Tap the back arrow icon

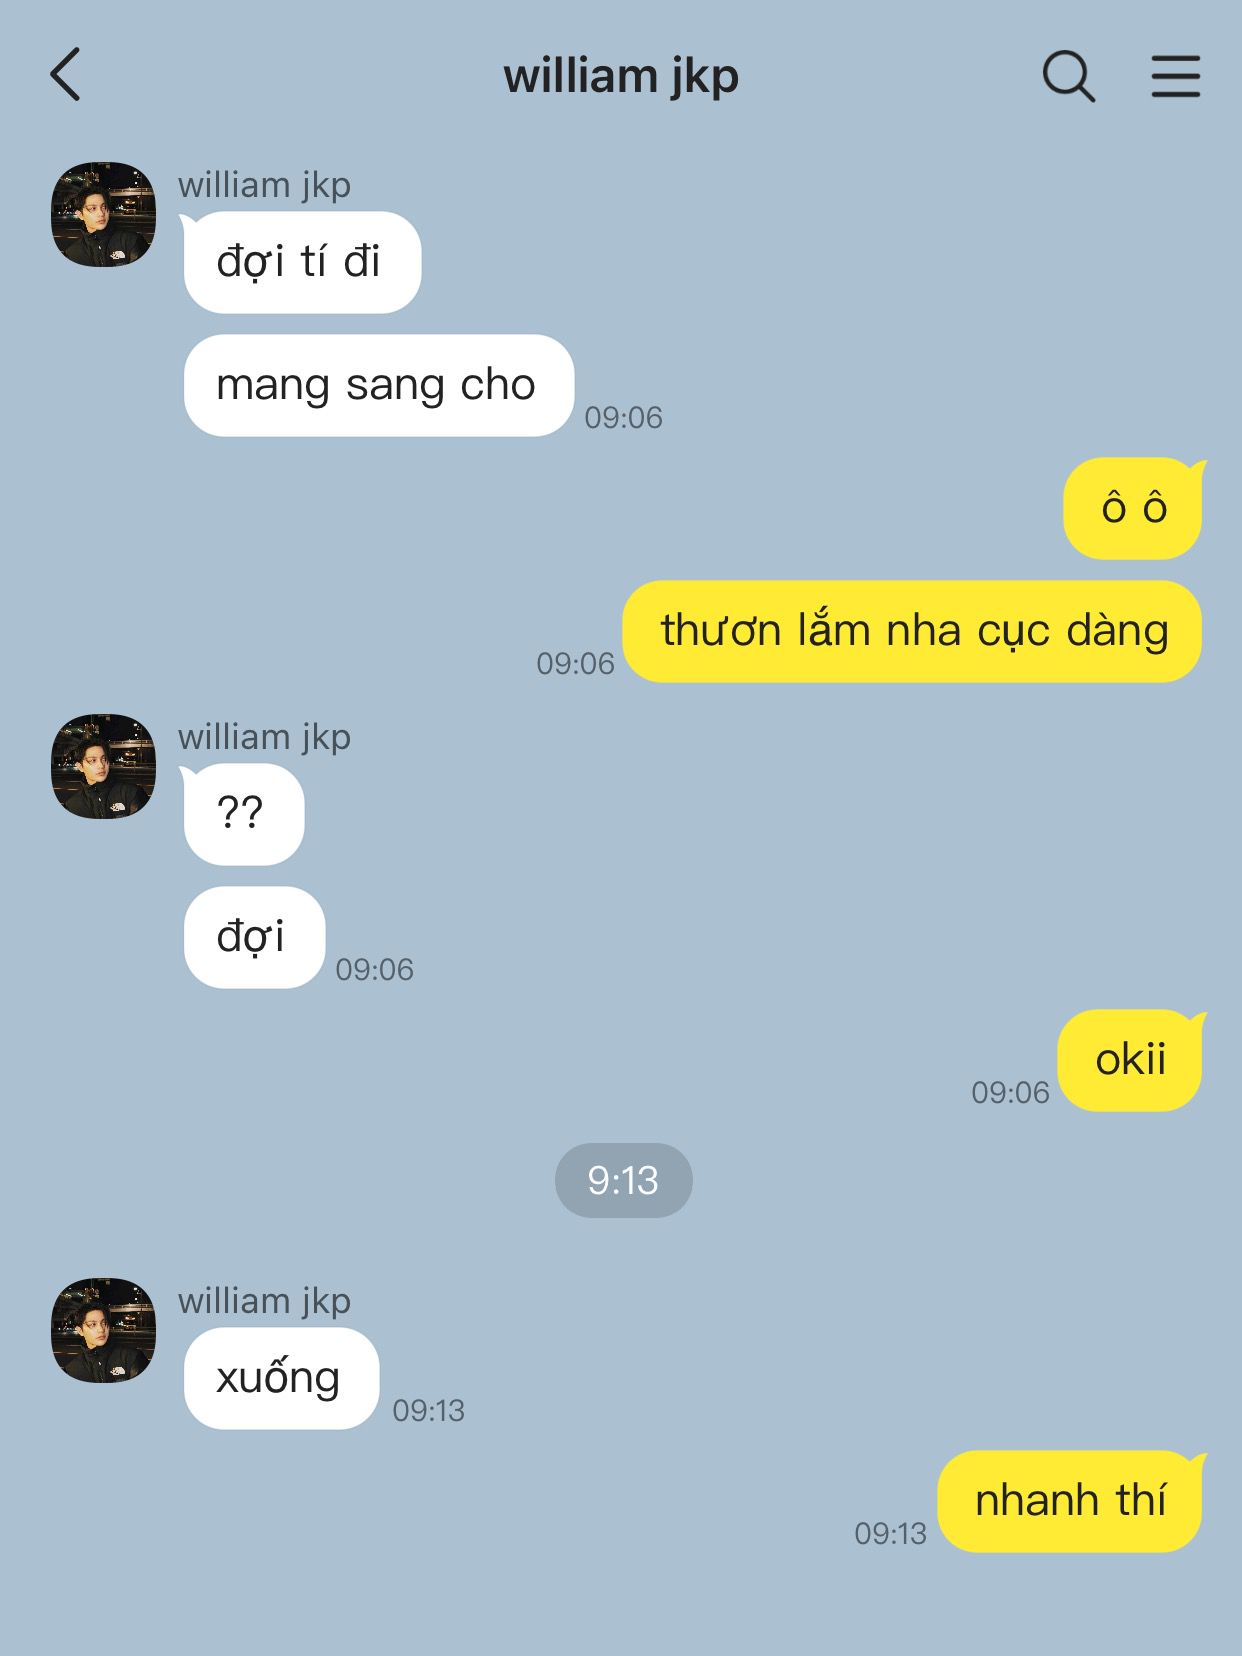(x=65, y=75)
